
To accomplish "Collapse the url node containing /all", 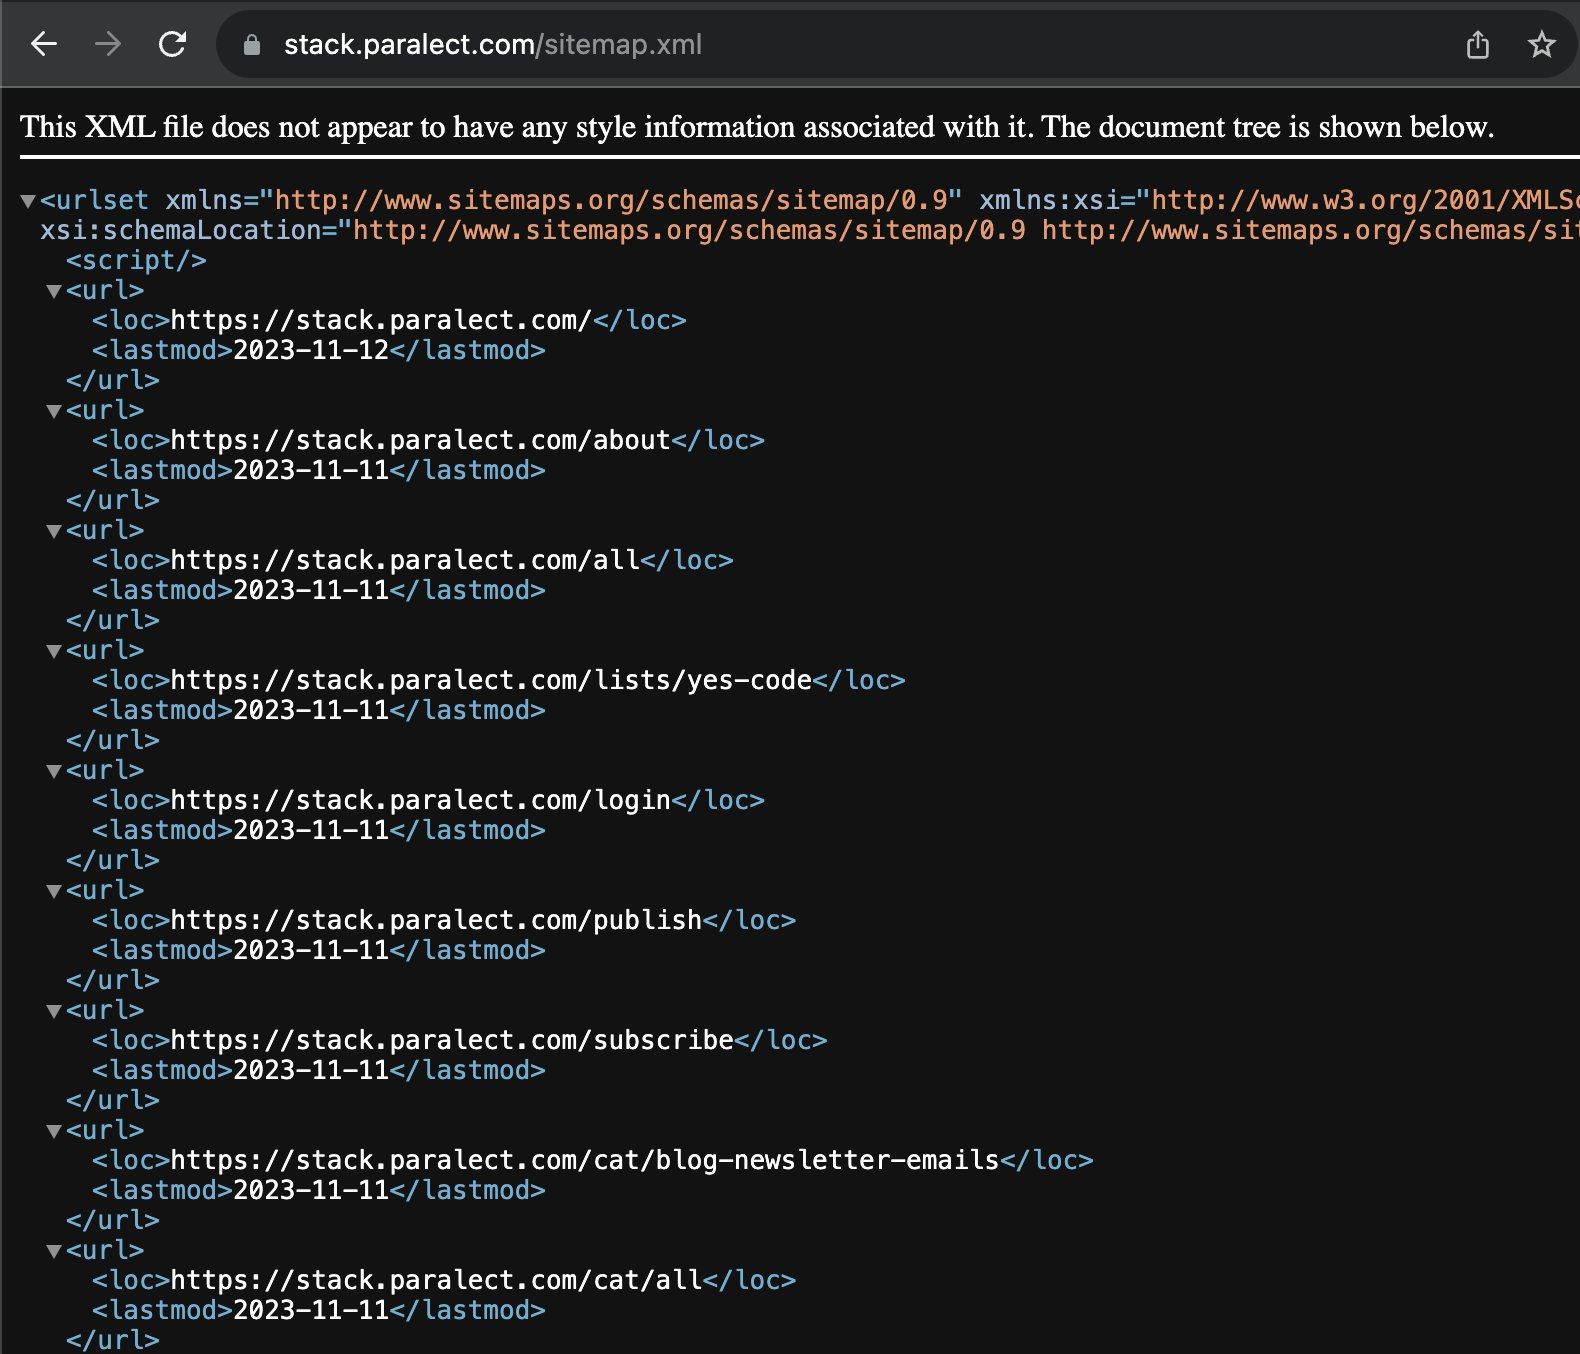I will pos(54,531).
